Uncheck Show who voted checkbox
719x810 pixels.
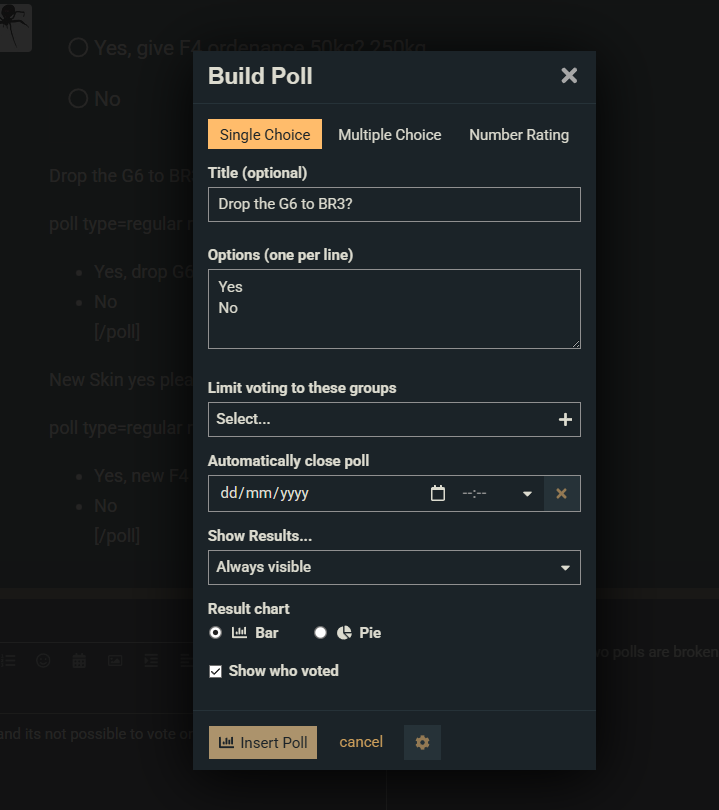tap(216, 671)
